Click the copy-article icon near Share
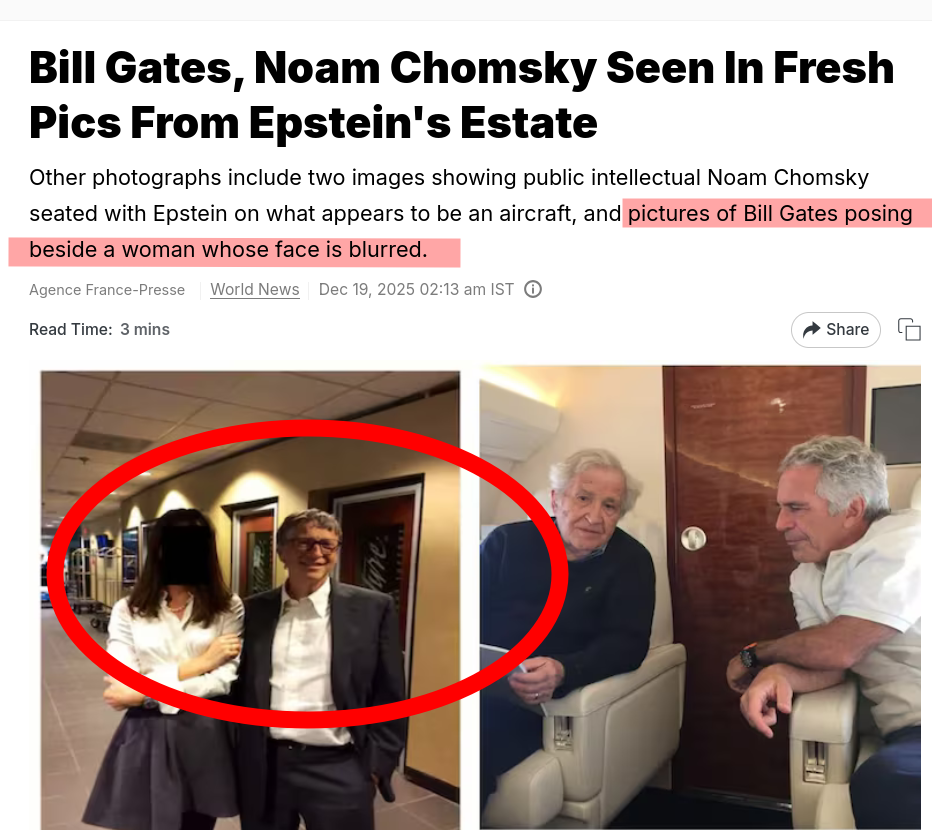932x830 pixels. click(x=908, y=329)
